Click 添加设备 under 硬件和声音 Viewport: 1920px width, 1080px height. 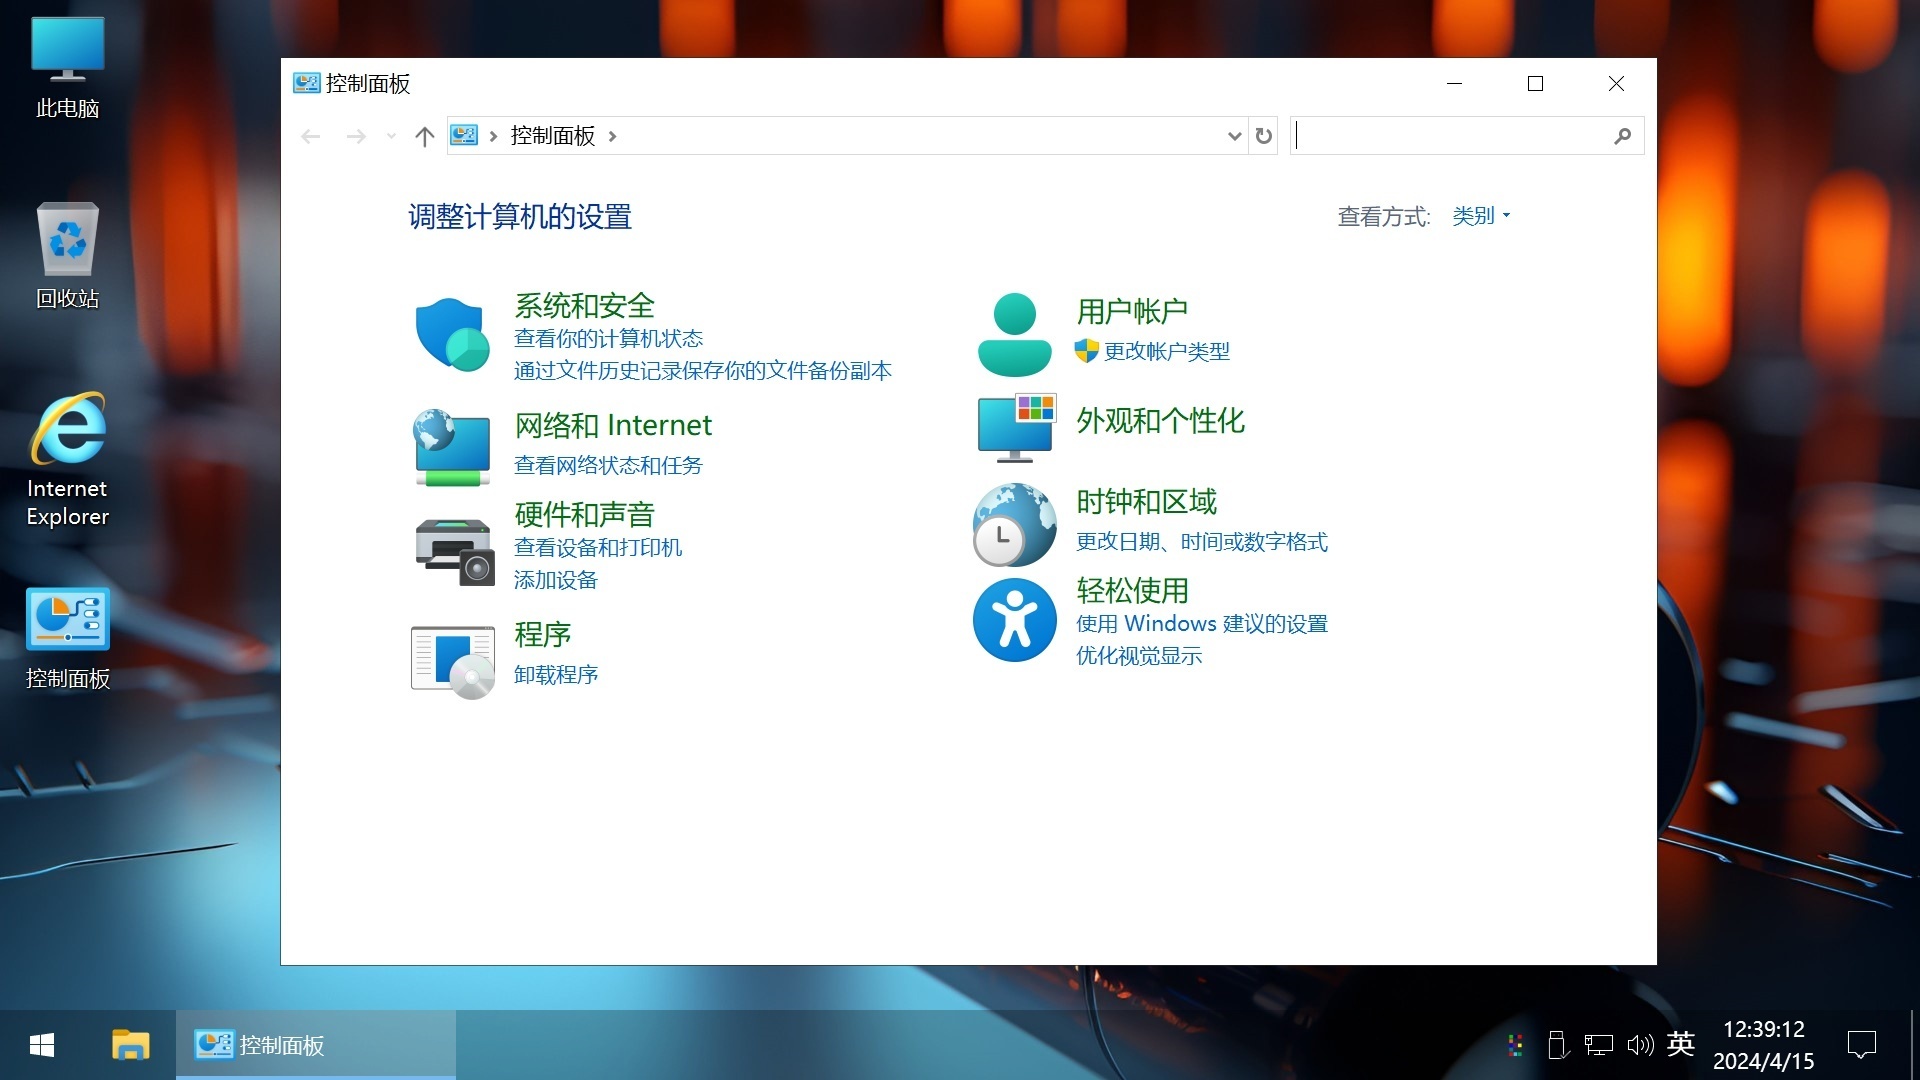tap(555, 580)
